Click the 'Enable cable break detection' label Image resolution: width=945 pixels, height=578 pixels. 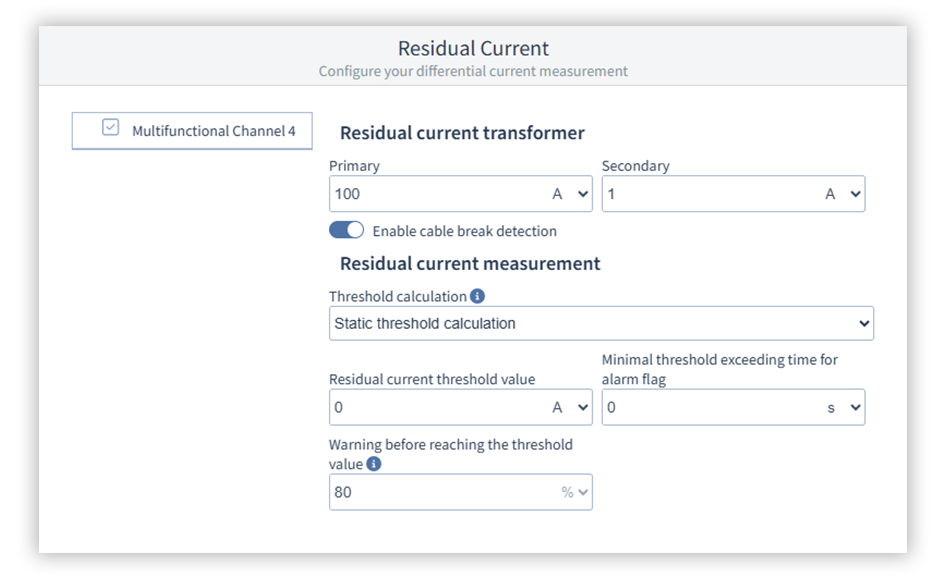[464, 231]
